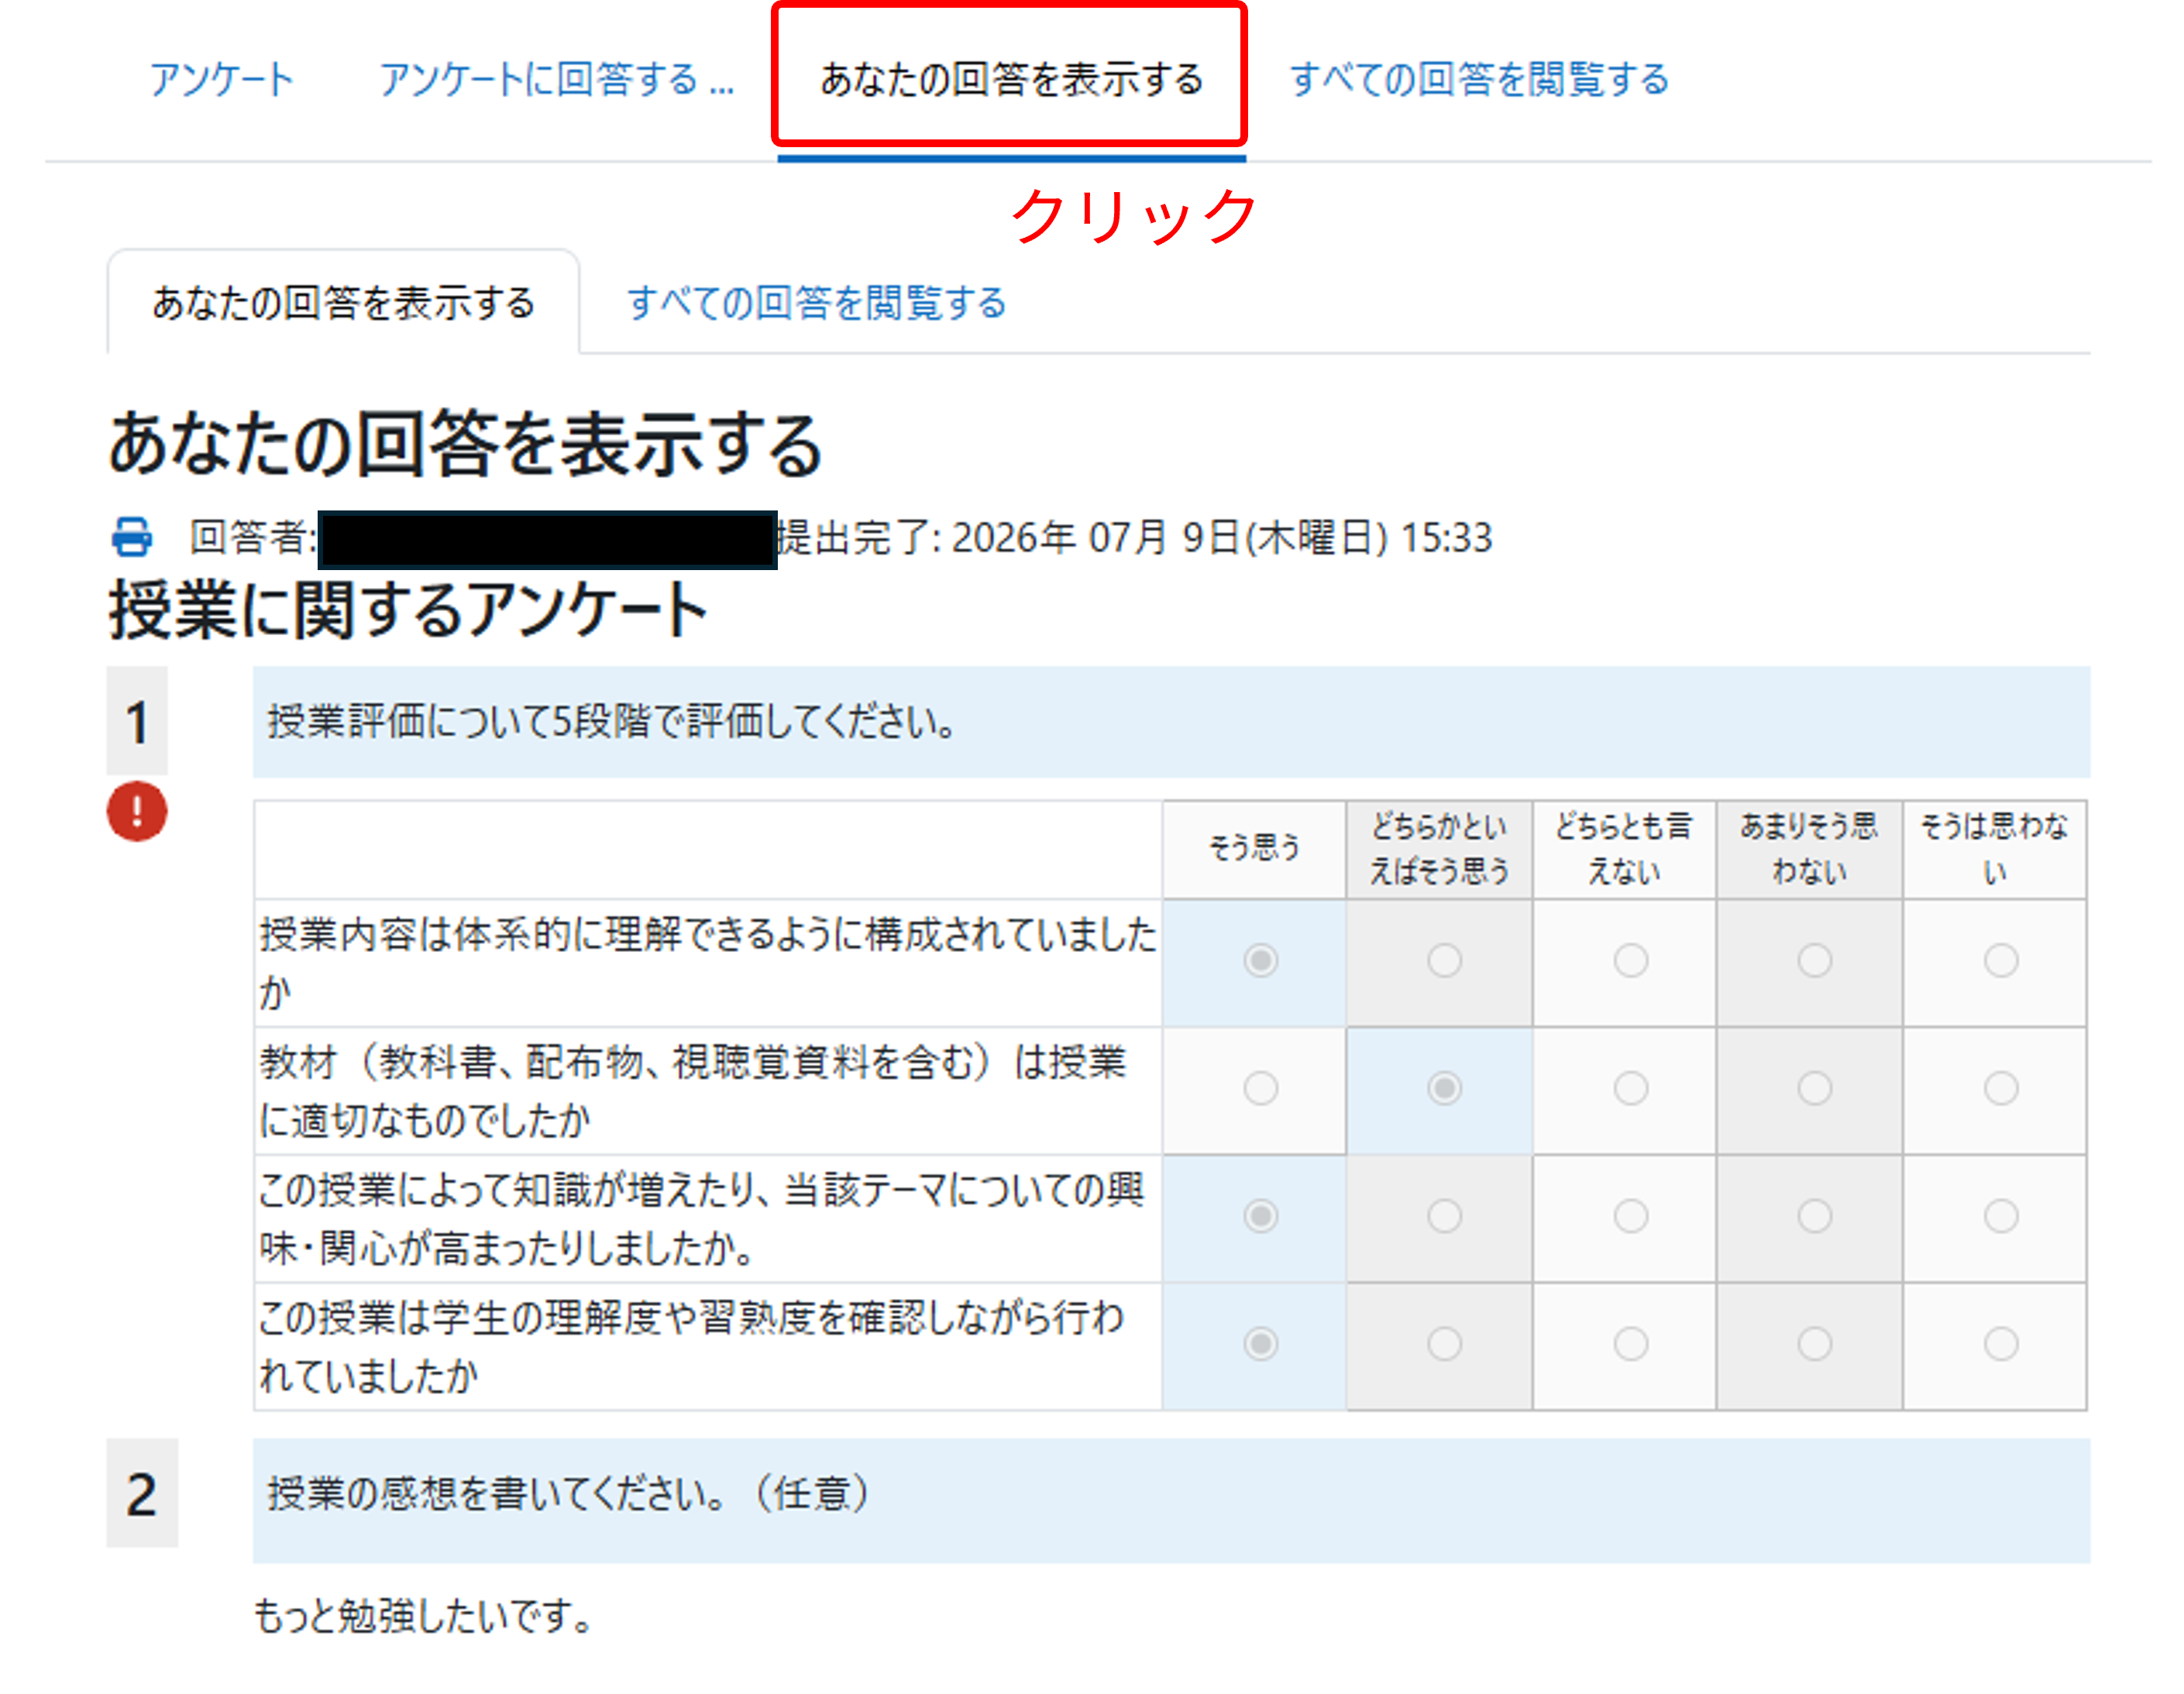The height and width of the screenshot is (1694, 2184).
Task: Select あまりそう思わない for 授業内容は体系的 row
Action: (x=1814, y=960)
